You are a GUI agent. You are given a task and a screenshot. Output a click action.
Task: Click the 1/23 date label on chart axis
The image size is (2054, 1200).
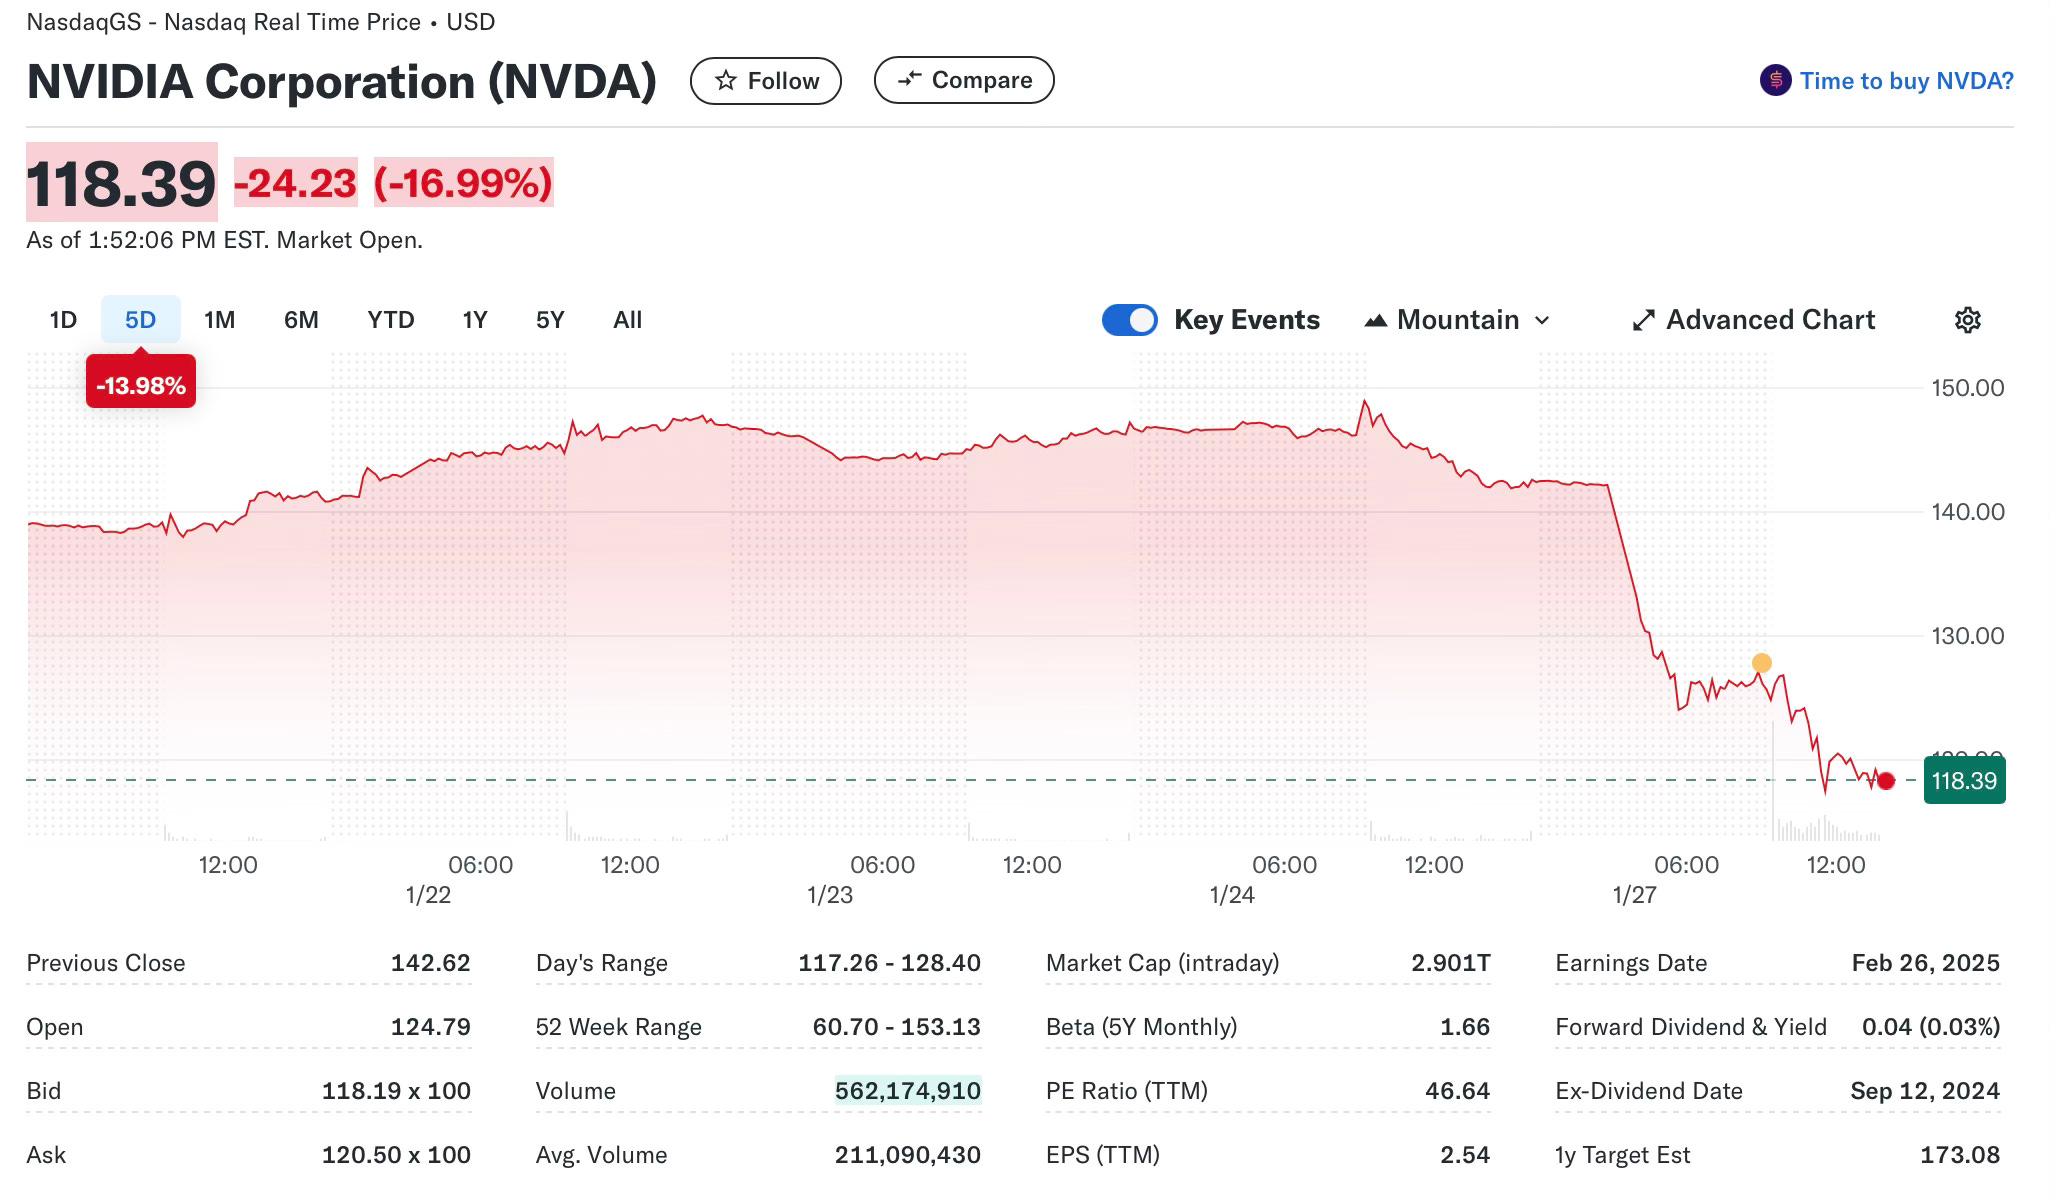830,895
